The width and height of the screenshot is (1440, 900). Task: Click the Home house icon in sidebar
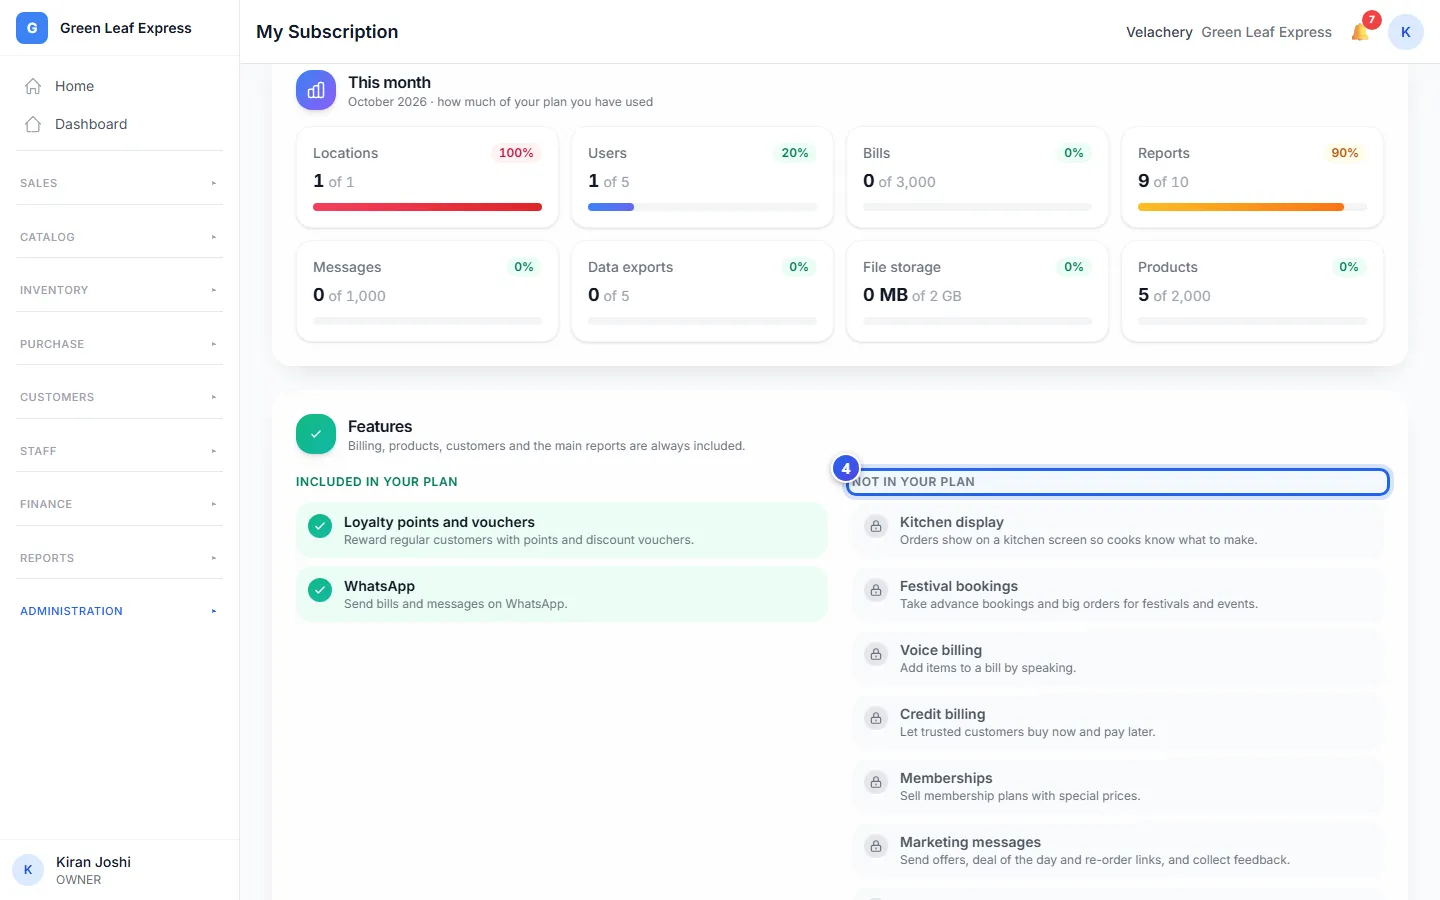[x=33, y=86]
